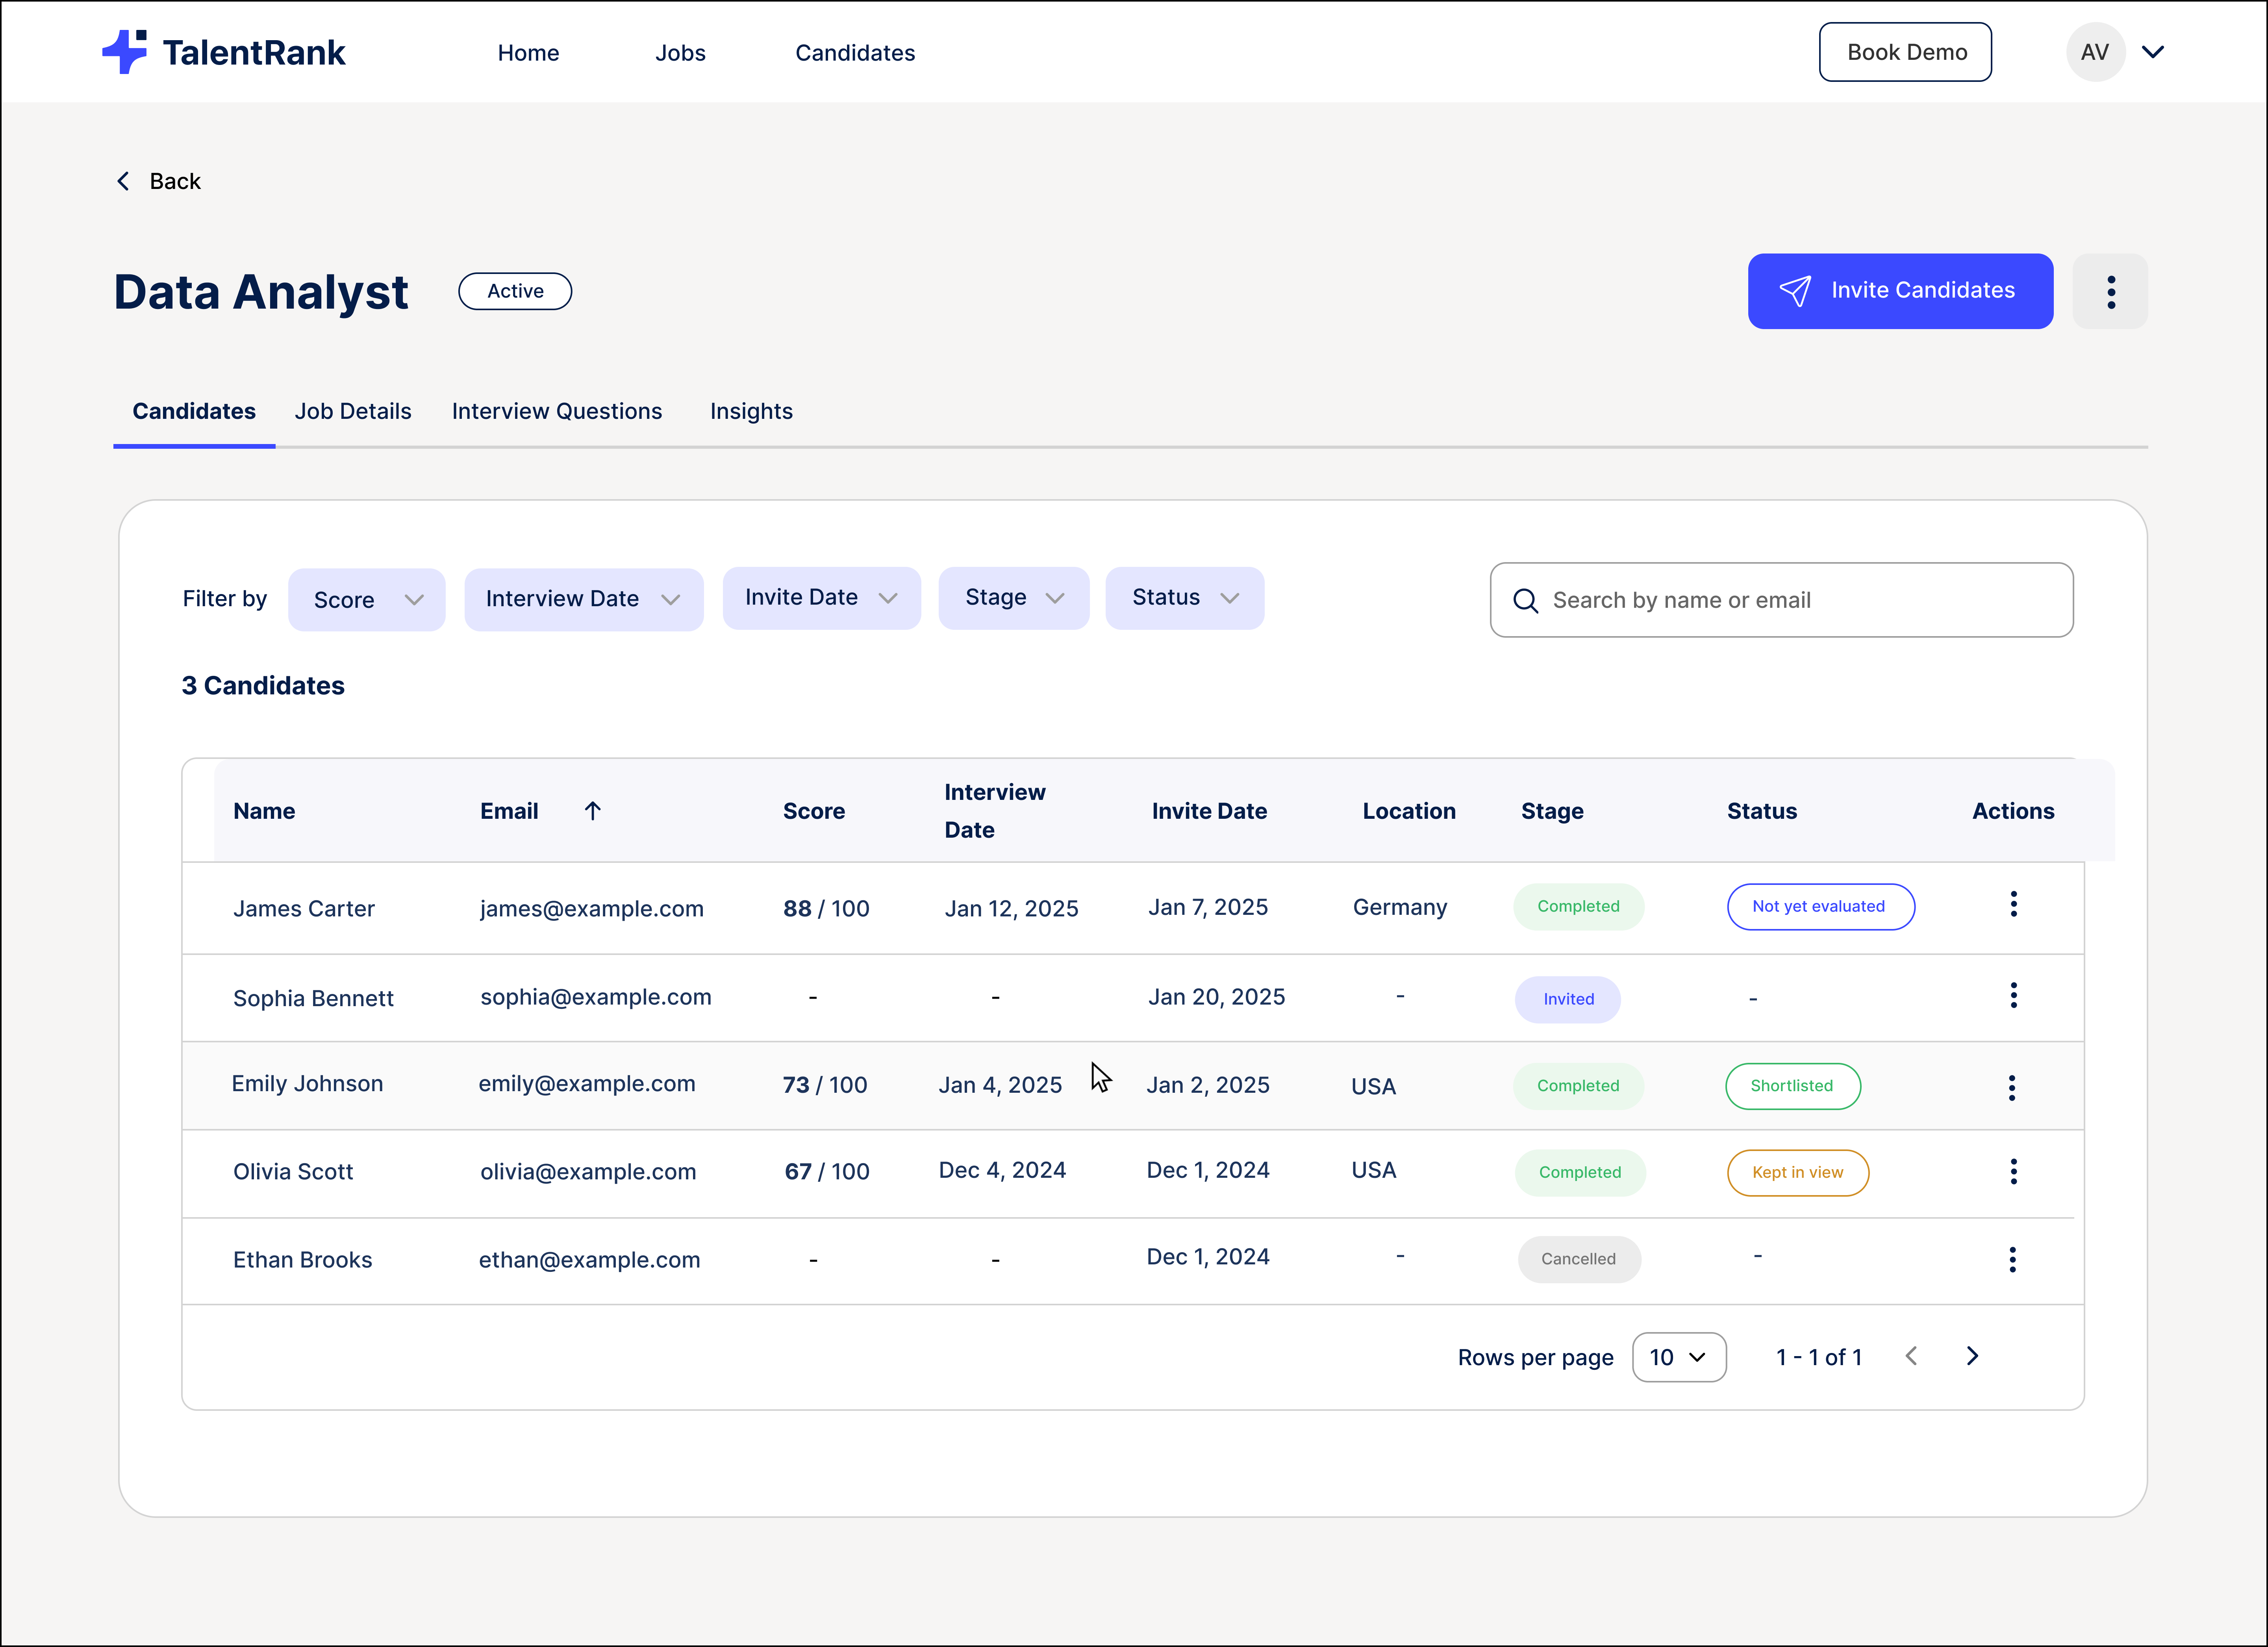Click the AV user avatar
2268x1647 pixels.
click(2095, 52)
